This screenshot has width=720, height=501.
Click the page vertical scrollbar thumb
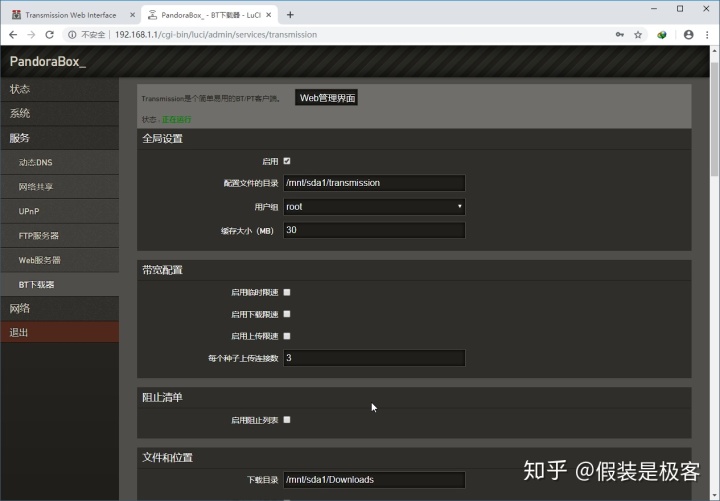tap(714, 119)
